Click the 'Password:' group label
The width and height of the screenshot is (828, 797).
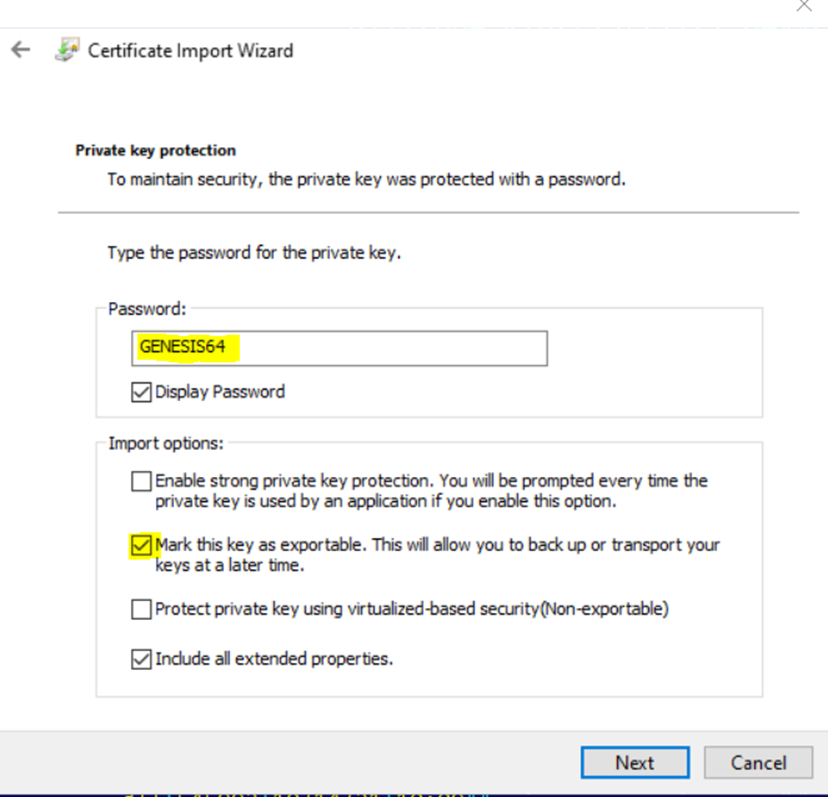pos(147,309)
